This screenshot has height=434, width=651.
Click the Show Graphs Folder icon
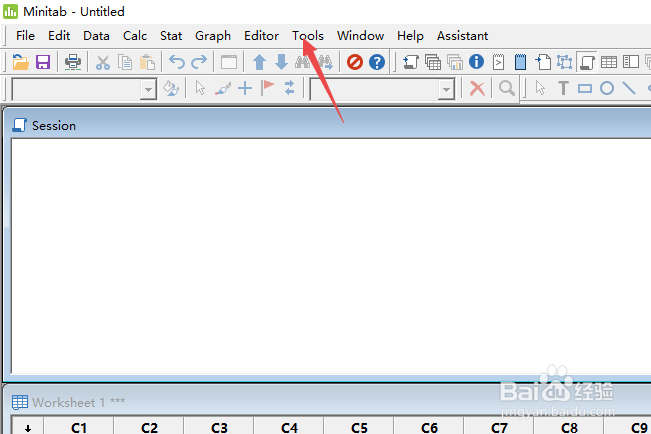pyautogui.click(x=455, y=62)
